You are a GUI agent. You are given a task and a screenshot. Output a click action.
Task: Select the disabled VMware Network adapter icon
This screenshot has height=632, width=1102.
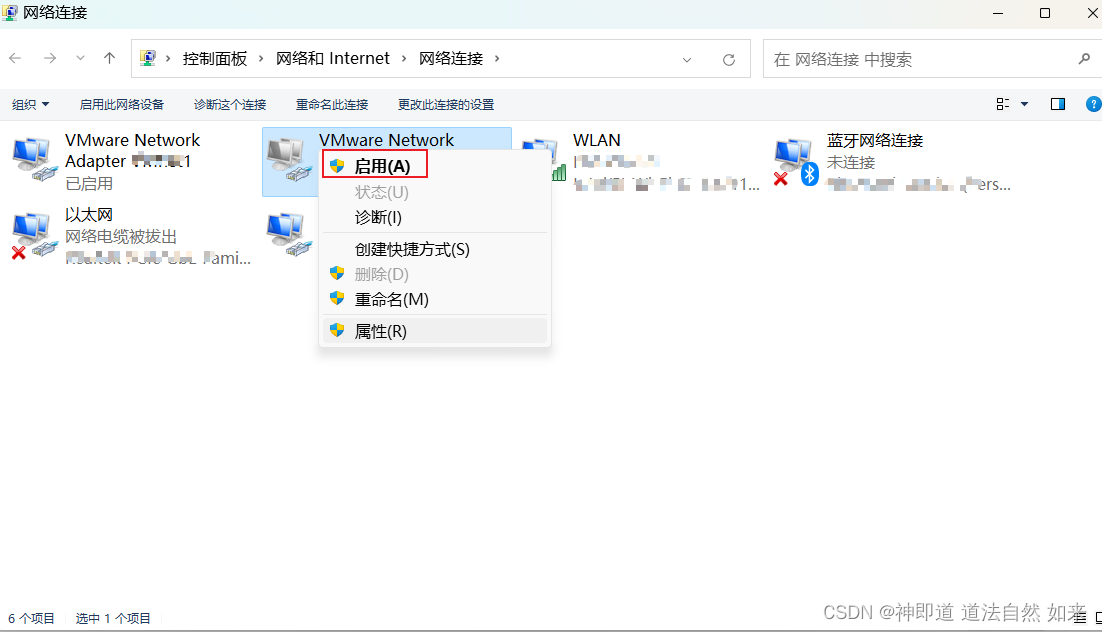click(x=289, y=160)
